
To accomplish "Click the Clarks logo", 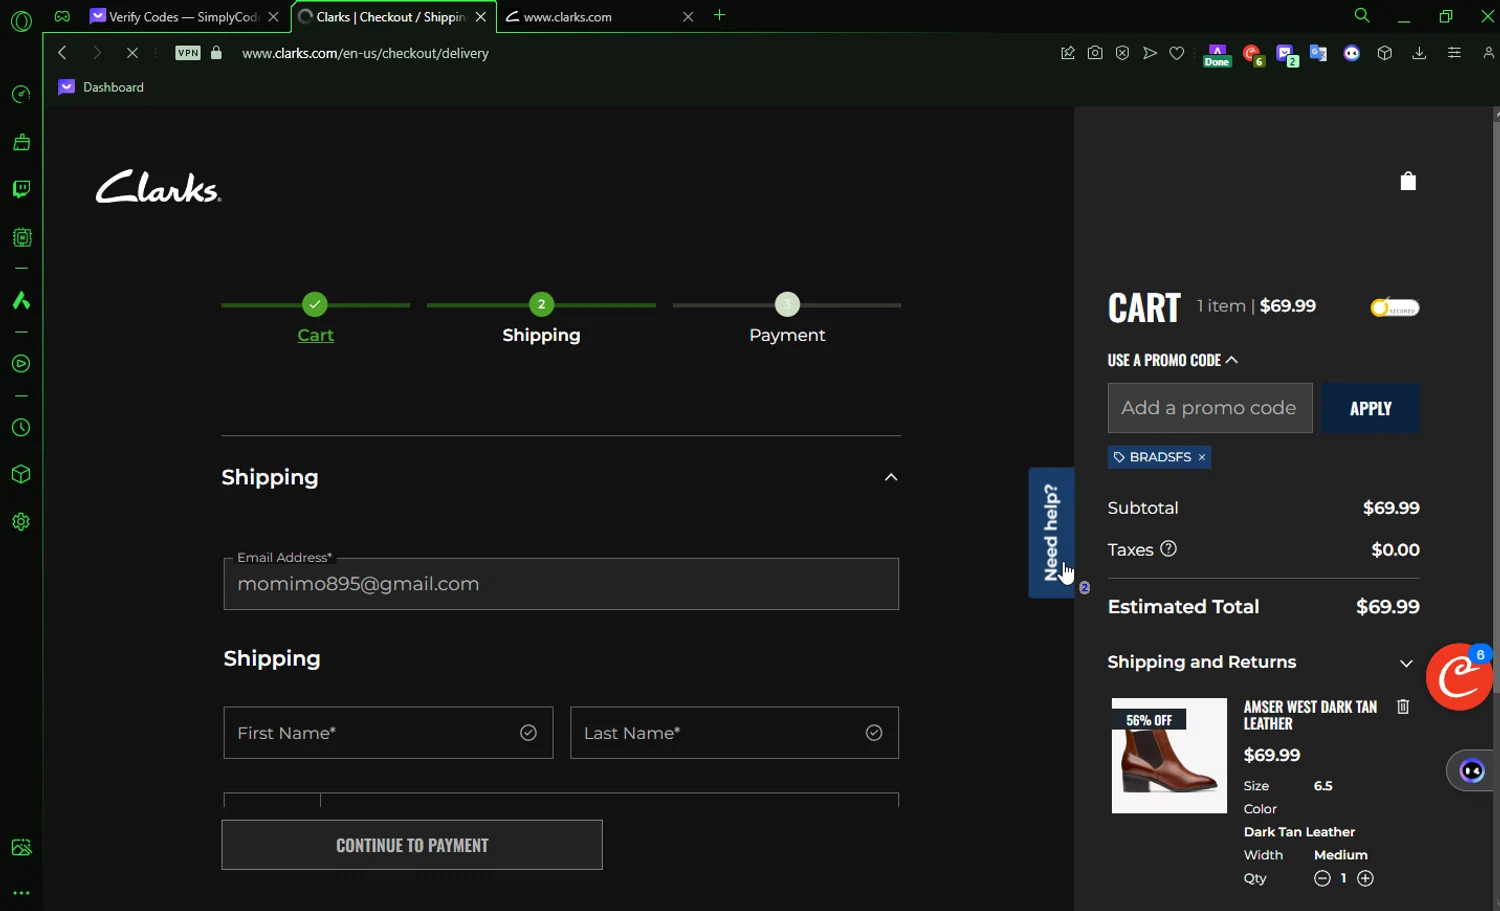I will (158, 187).
